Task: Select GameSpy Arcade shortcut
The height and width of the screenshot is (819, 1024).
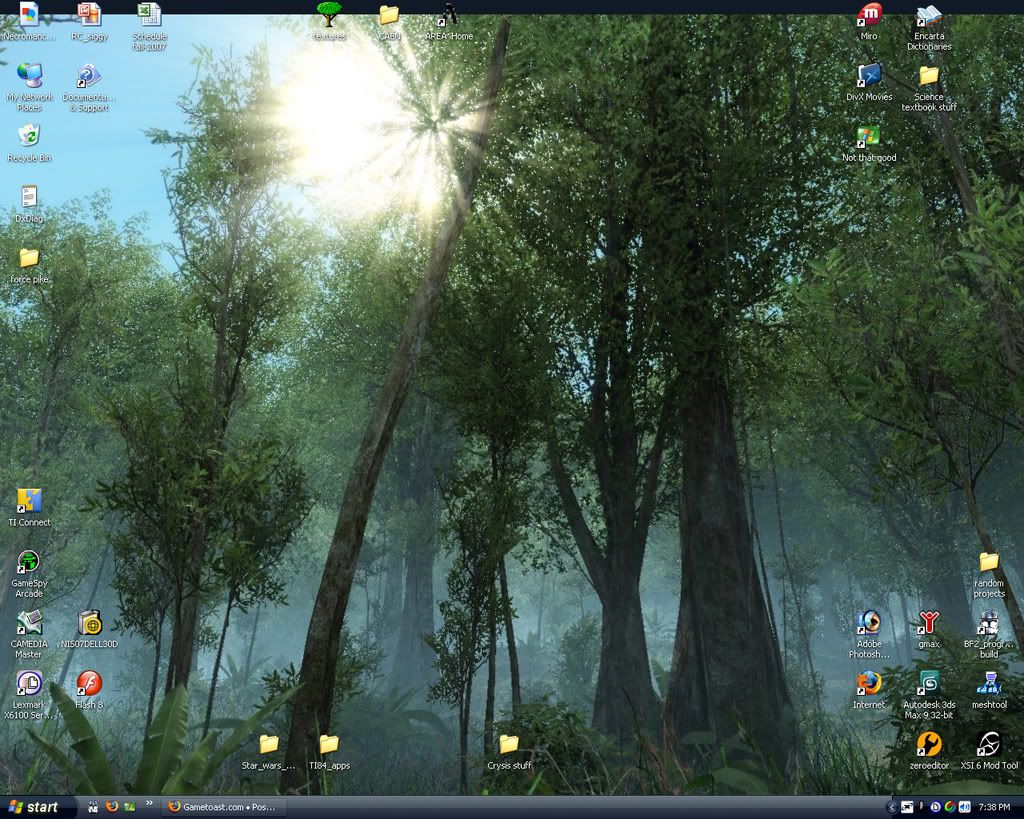Action: coord(29,573)
